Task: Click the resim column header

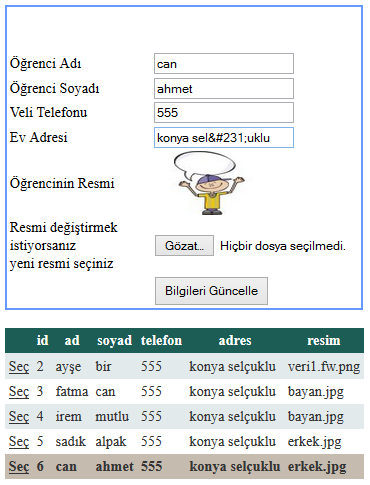Action: (x=324, y=340)
